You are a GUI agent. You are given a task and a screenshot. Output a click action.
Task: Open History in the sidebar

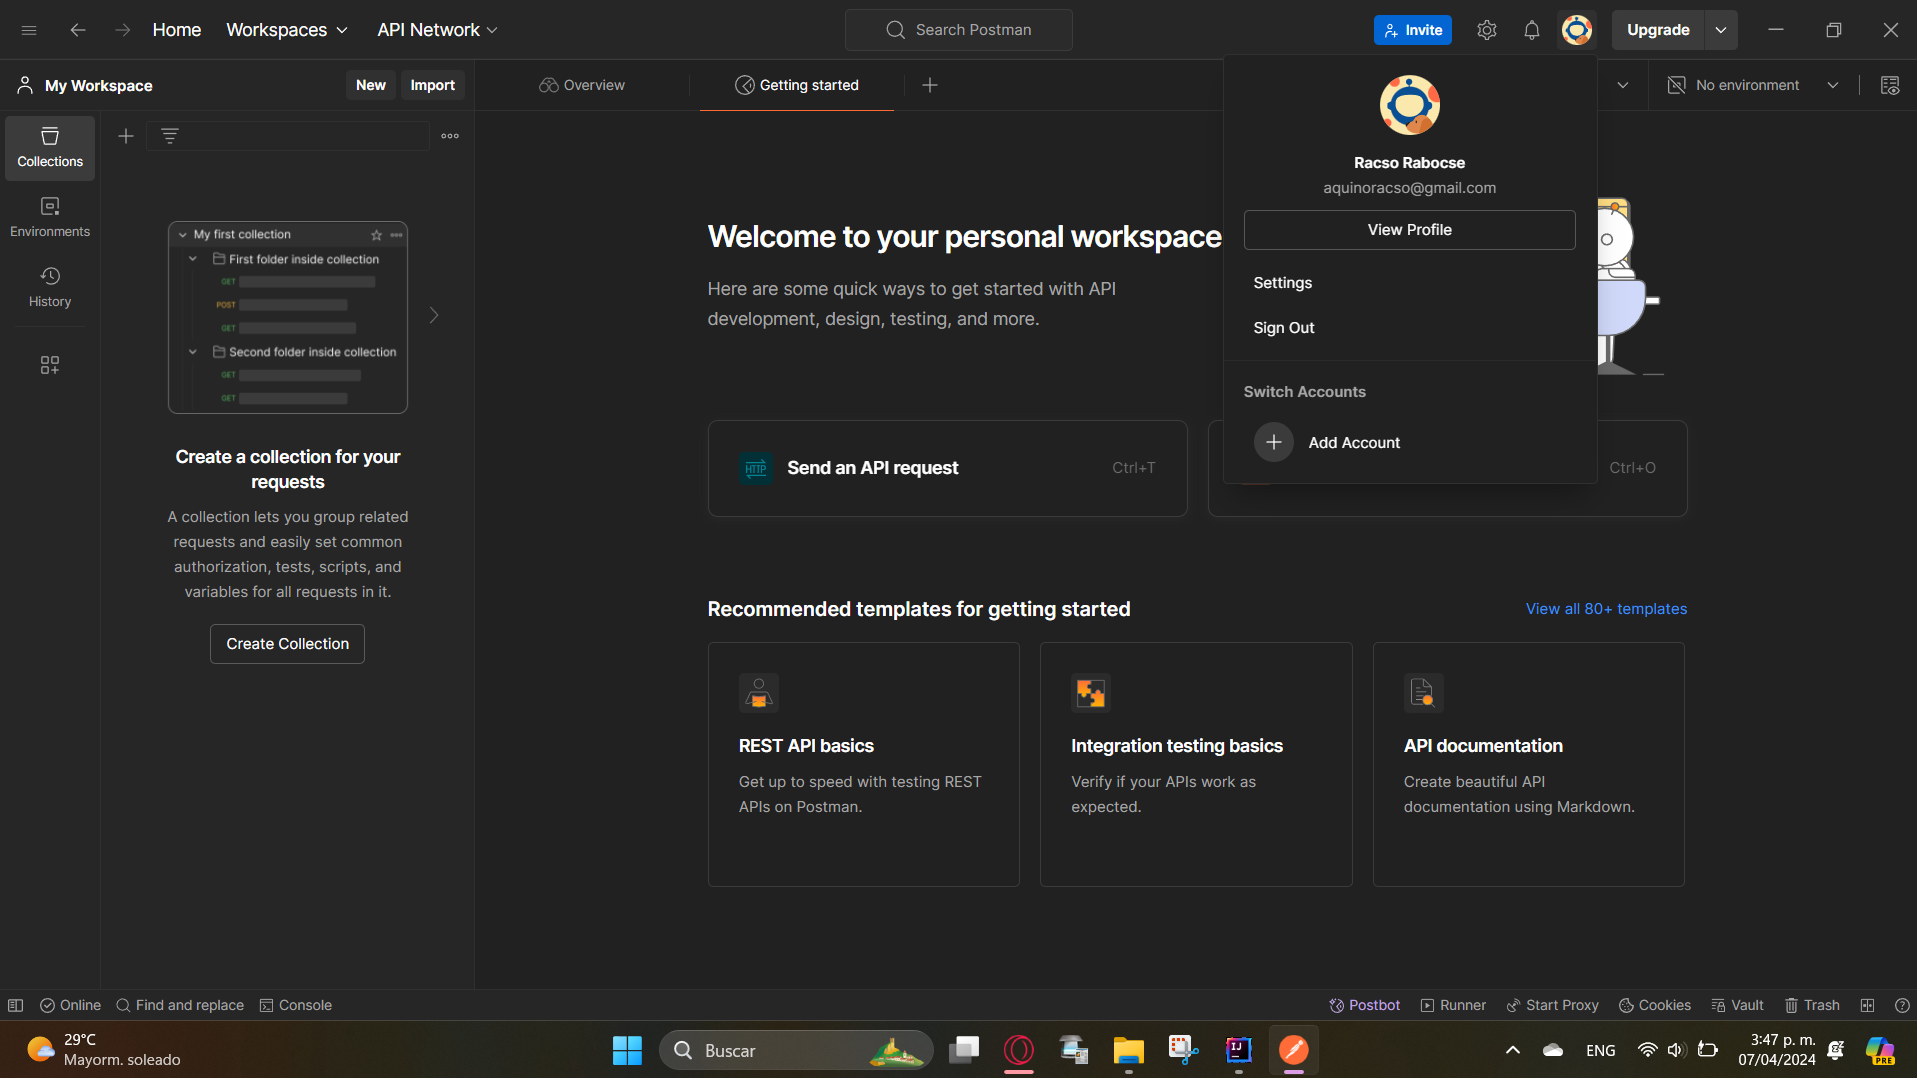pos(50,288)
